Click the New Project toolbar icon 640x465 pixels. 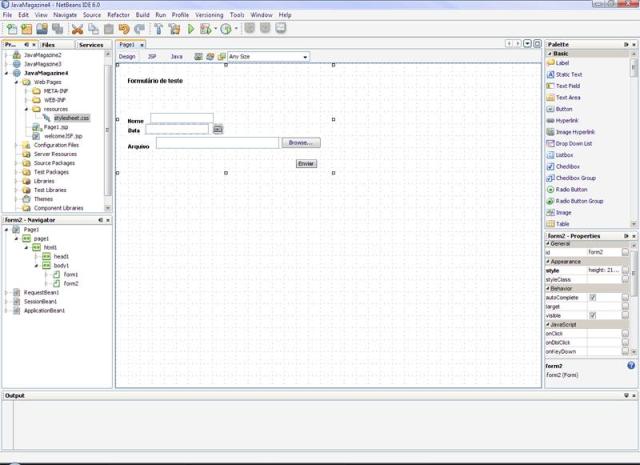tap(27, 29)
